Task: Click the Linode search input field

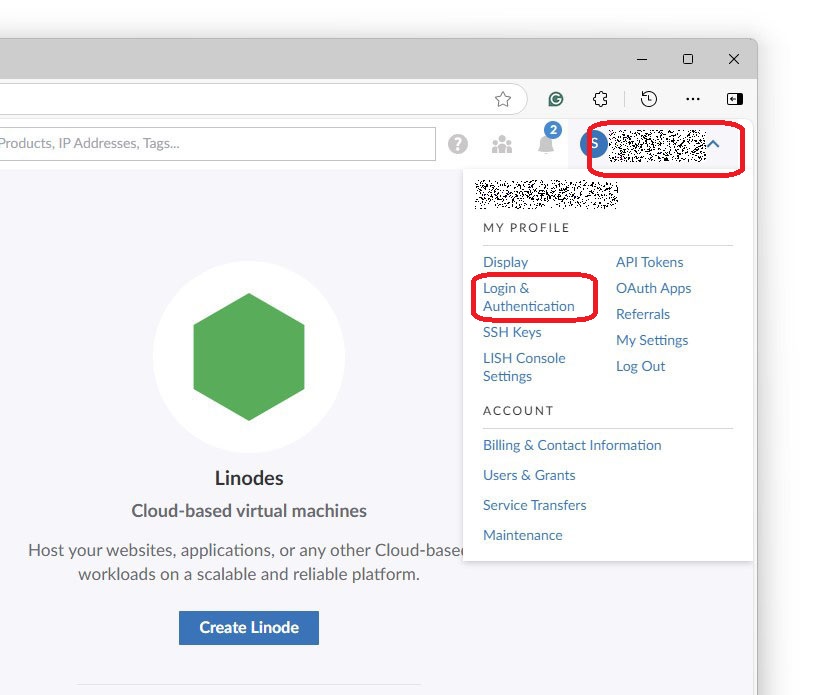Action: [218, 144]
